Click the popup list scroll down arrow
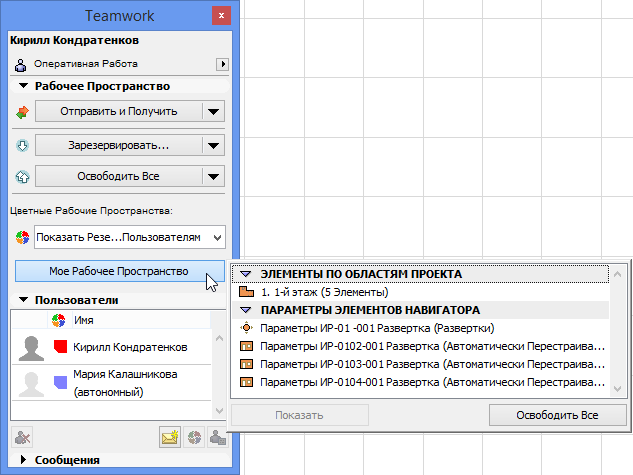This screenshot has width=633, height=475. coord(617,389)
